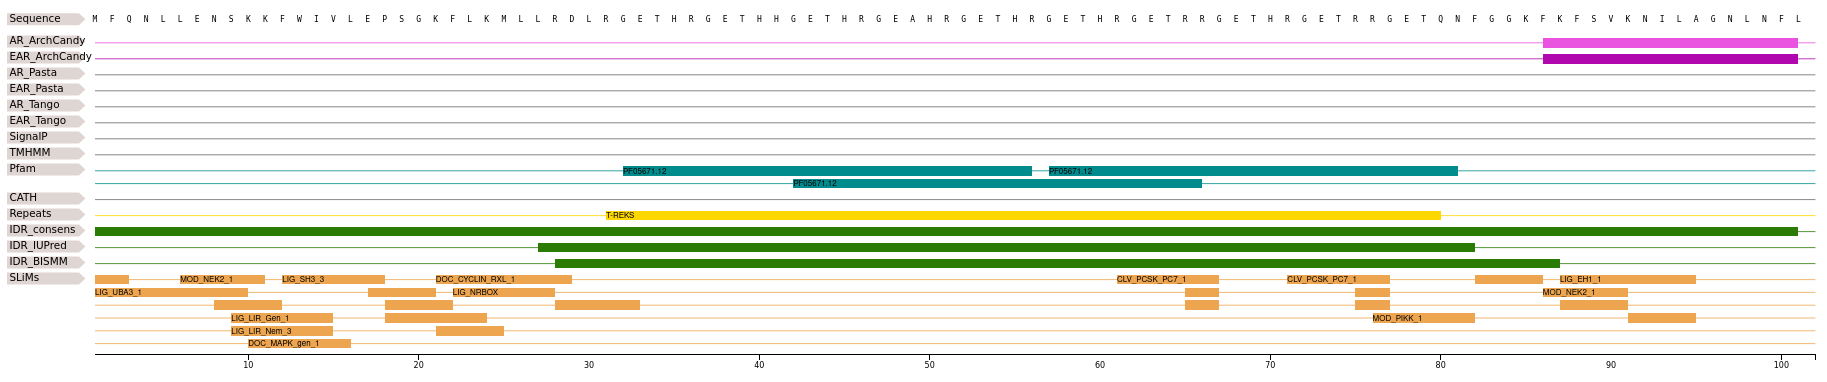Click the TMHMM track label
1827x382 pixels.
tap(45, 153)
